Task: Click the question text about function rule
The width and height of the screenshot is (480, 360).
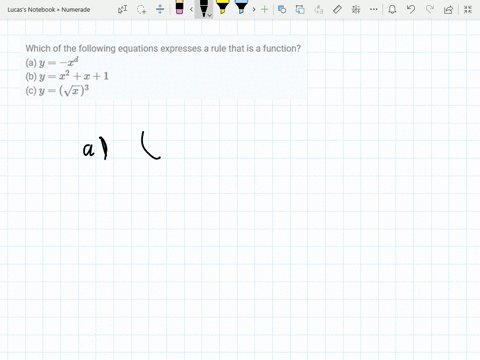Action: [163, 49]
